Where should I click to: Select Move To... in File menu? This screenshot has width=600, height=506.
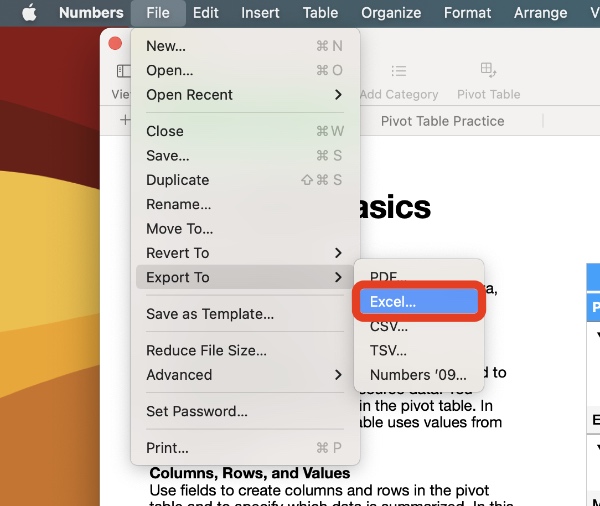[x=245, y=229]
